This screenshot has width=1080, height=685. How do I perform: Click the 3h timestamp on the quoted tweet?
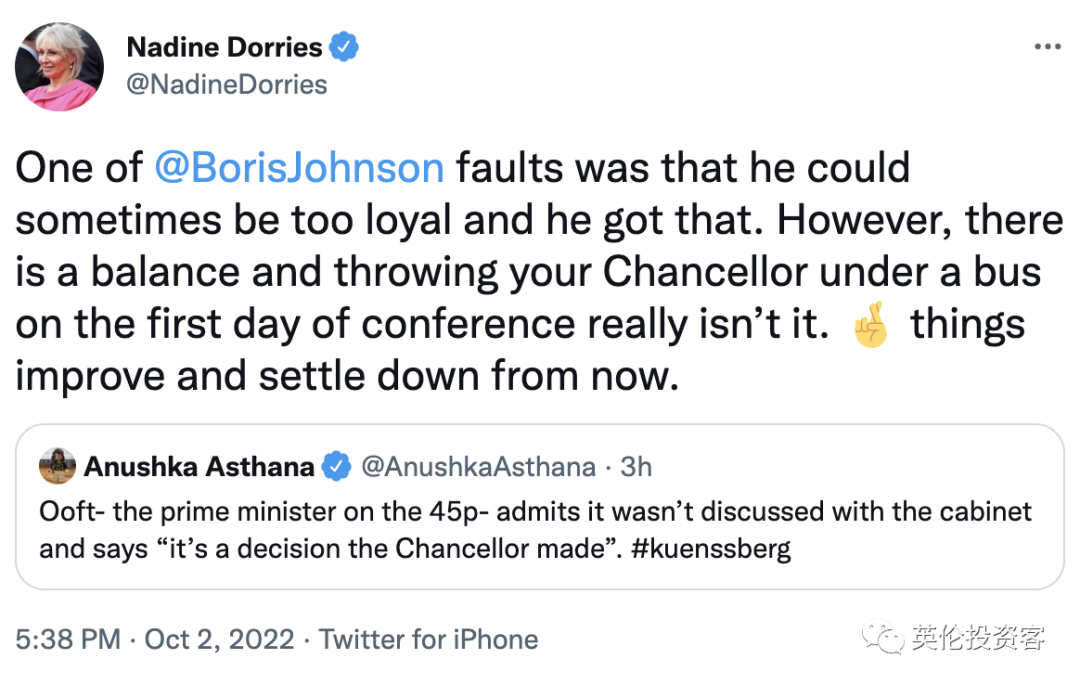636,466
